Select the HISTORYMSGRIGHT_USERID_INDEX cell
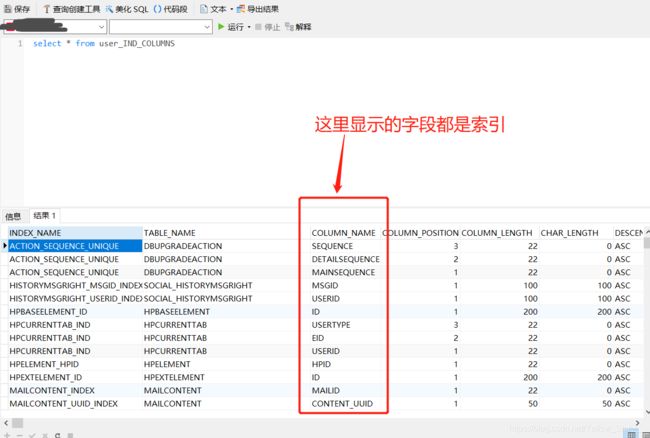This screenshot has width=650, height=438. click(75, 298)
